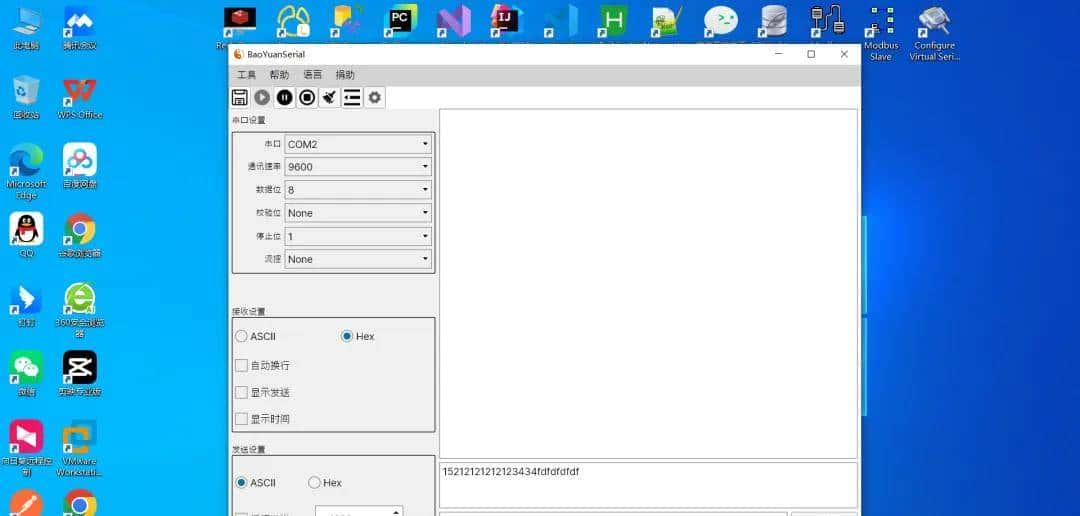Click the Configure Virtual Serial desktop icon
Viewport: 1080px width, 516px height.
pyautogui.click(x=934, y=32)
